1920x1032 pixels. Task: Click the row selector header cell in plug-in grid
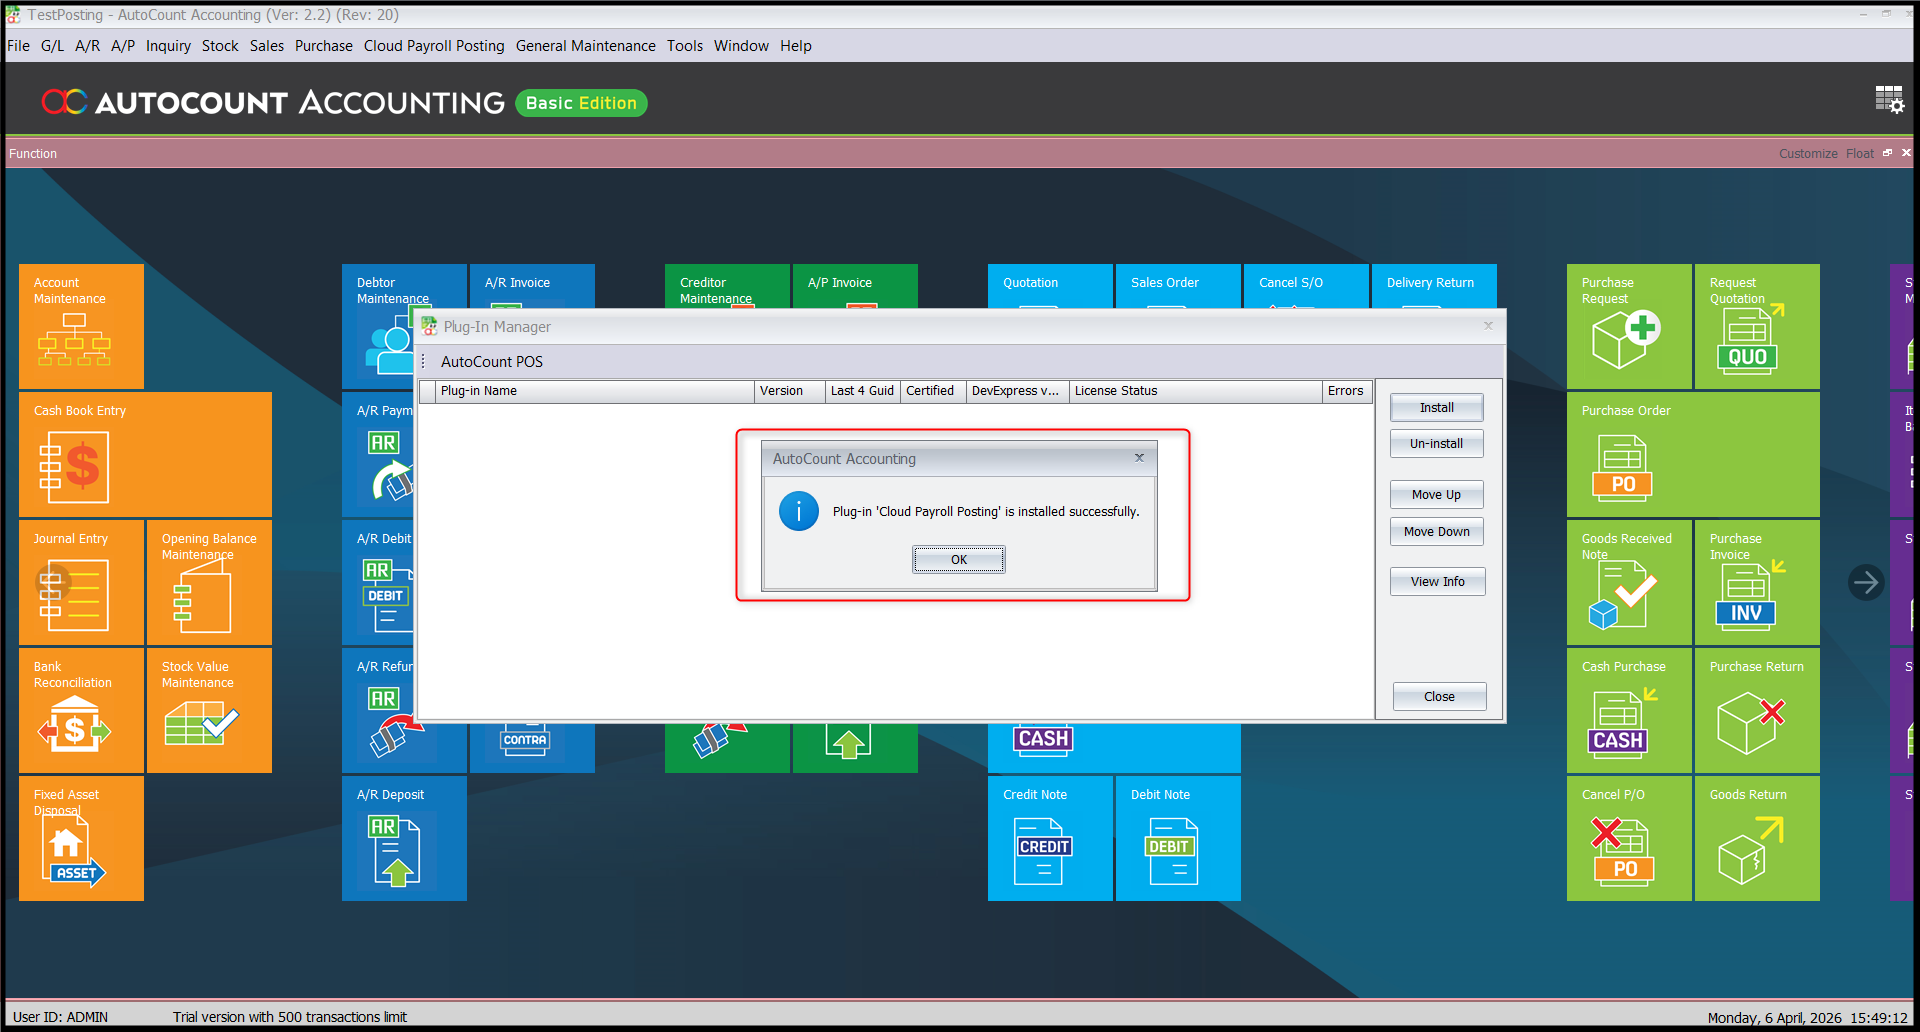point(427,391)
